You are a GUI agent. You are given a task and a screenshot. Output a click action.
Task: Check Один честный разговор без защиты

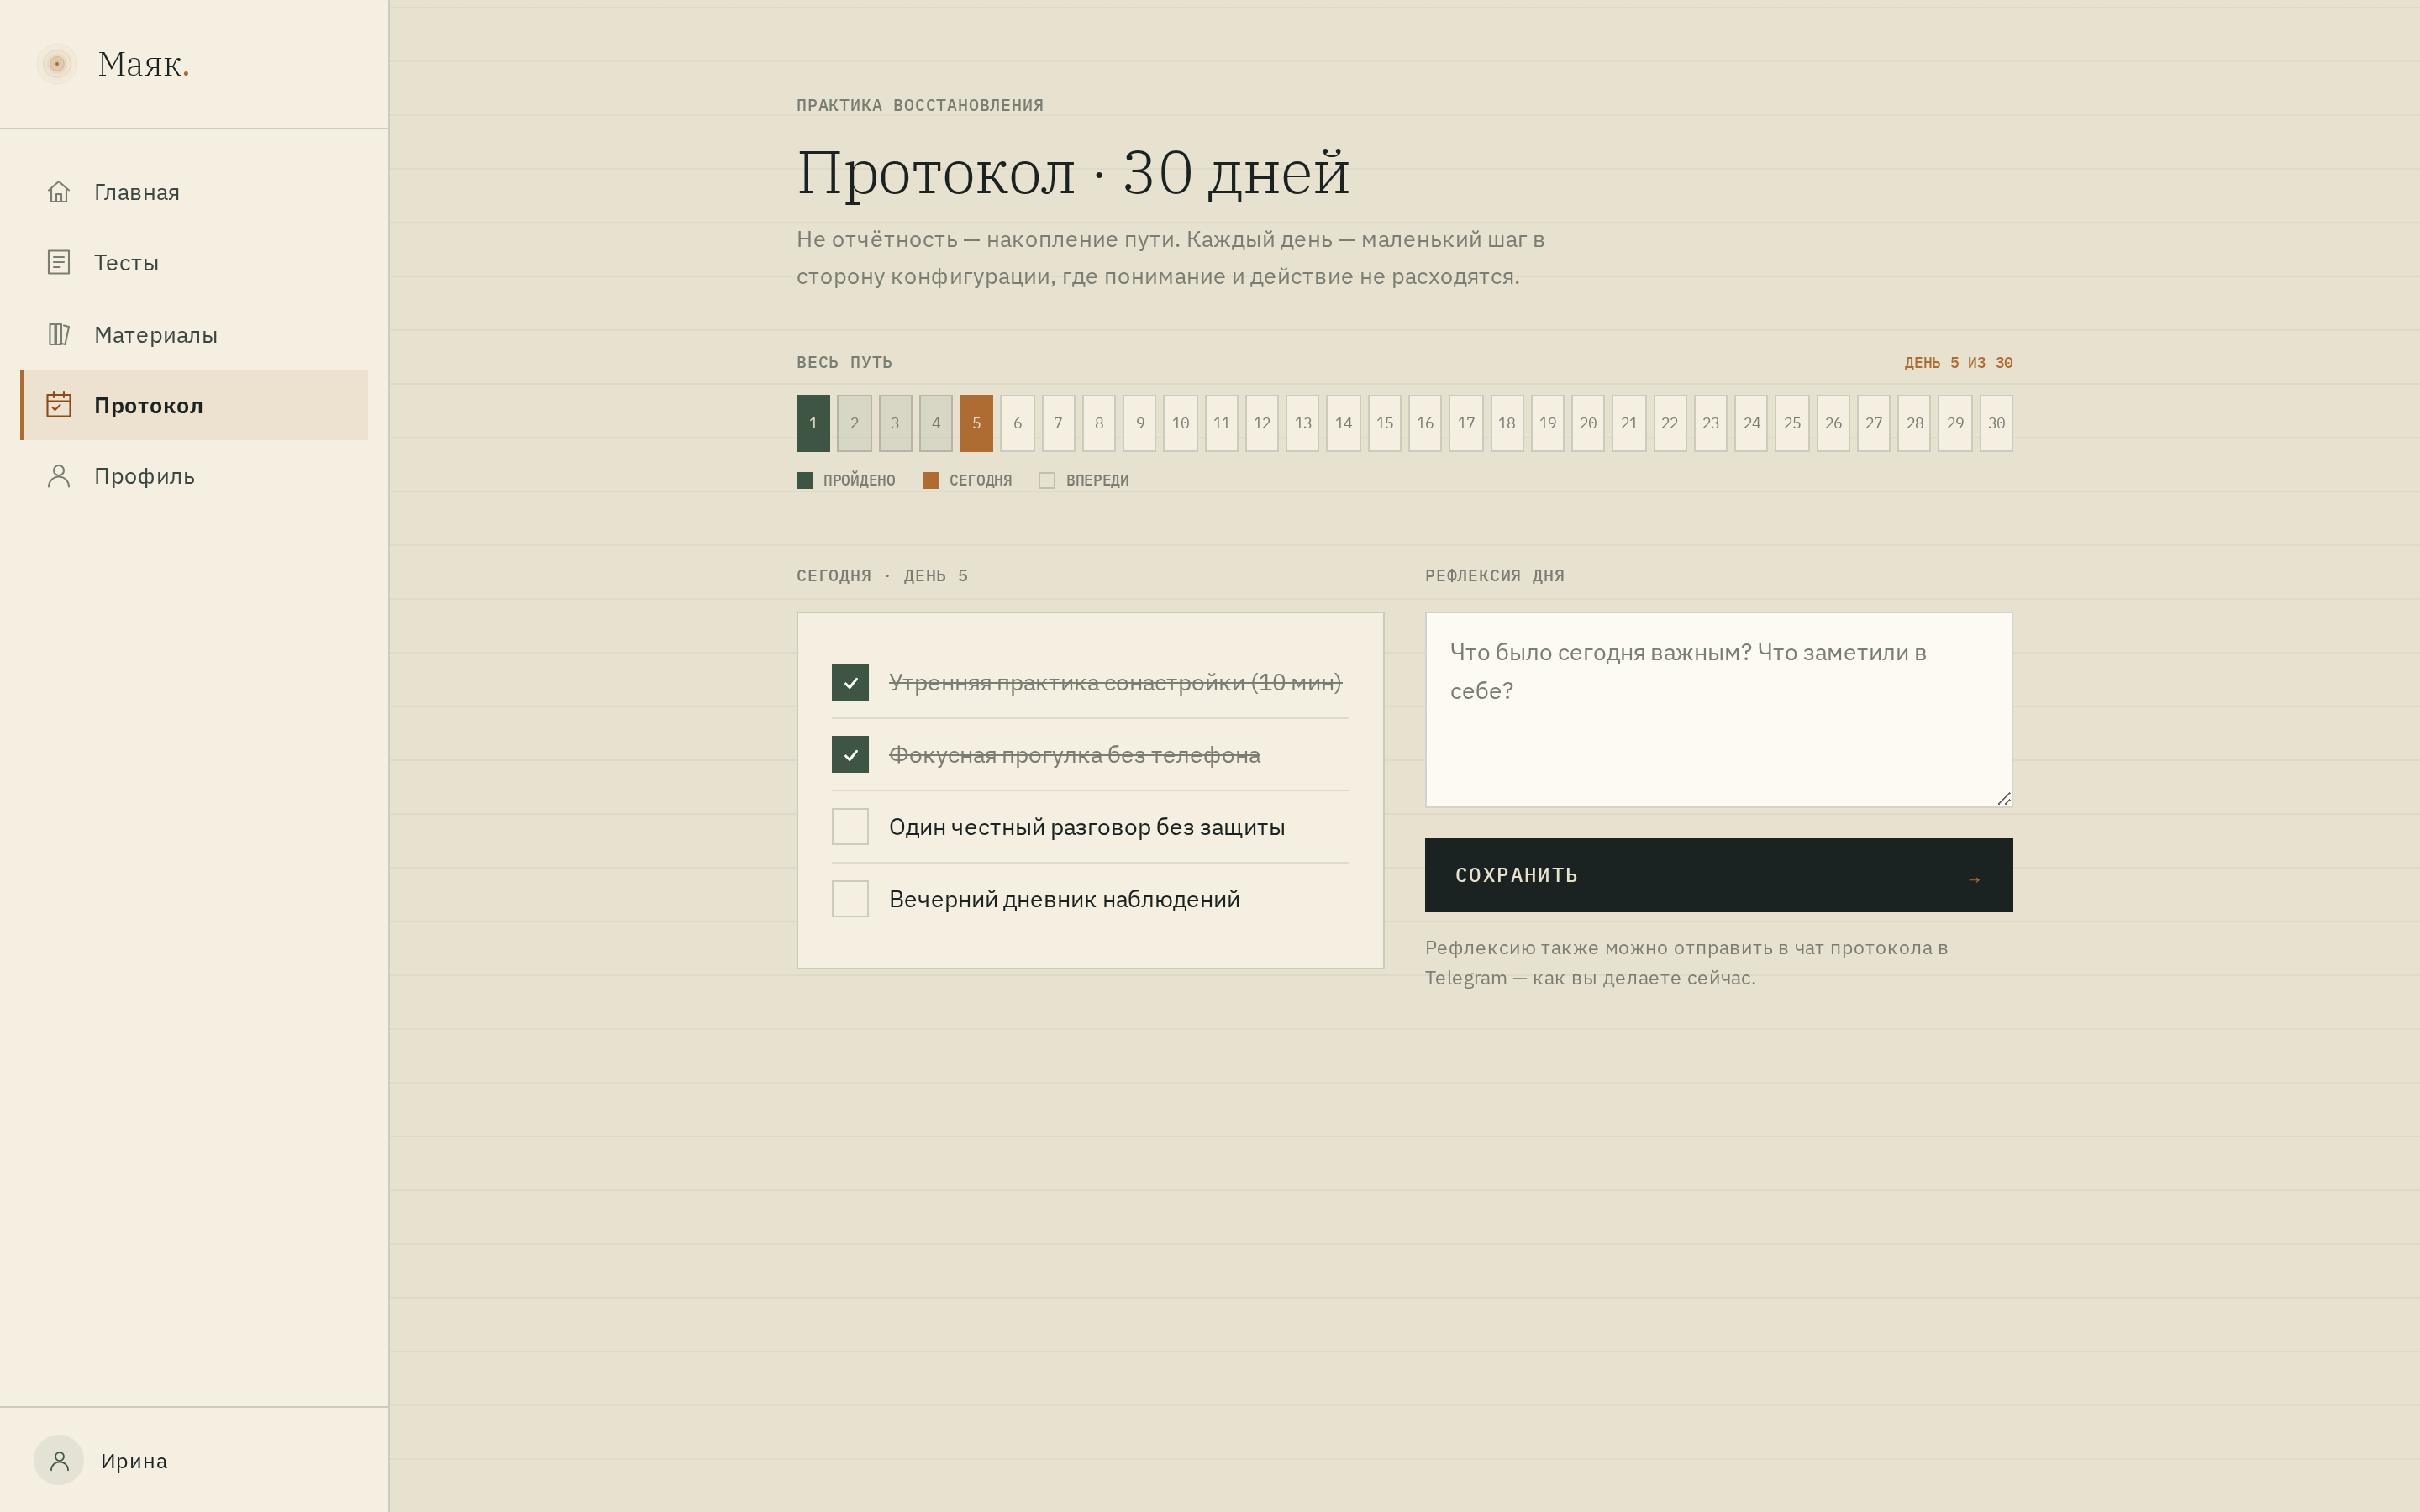tap(850, 826)
